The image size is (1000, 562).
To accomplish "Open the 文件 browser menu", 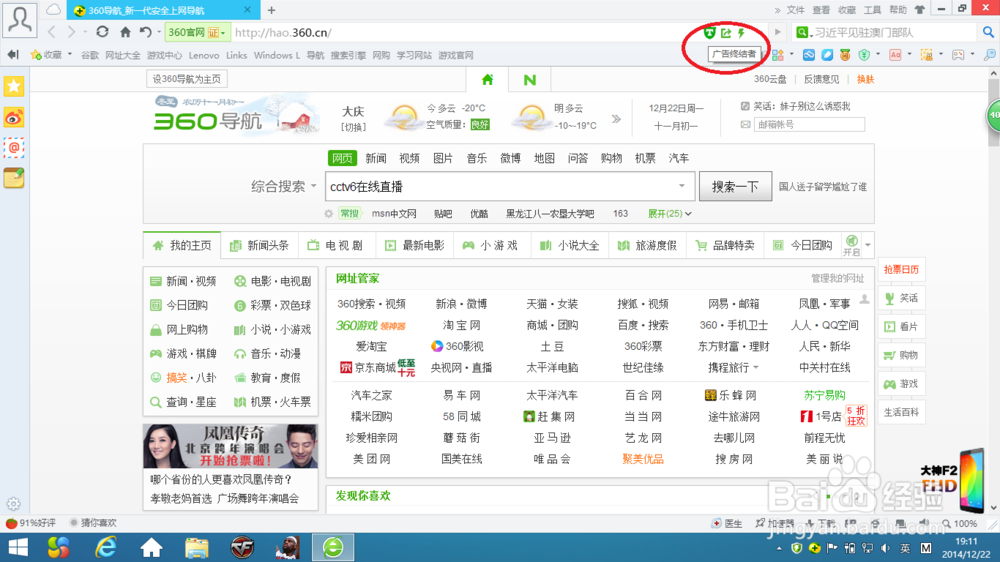I will point(795,10).
